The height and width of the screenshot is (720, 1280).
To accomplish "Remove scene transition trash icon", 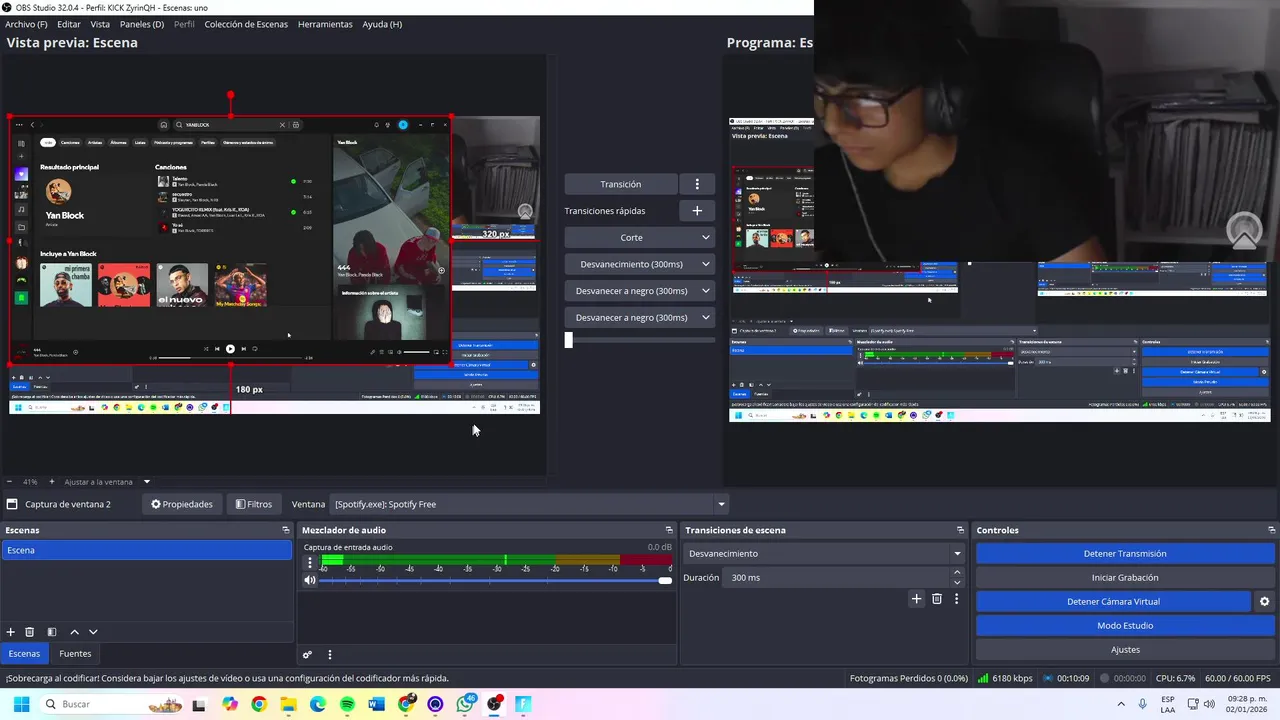I will click(x=937, y=599).
